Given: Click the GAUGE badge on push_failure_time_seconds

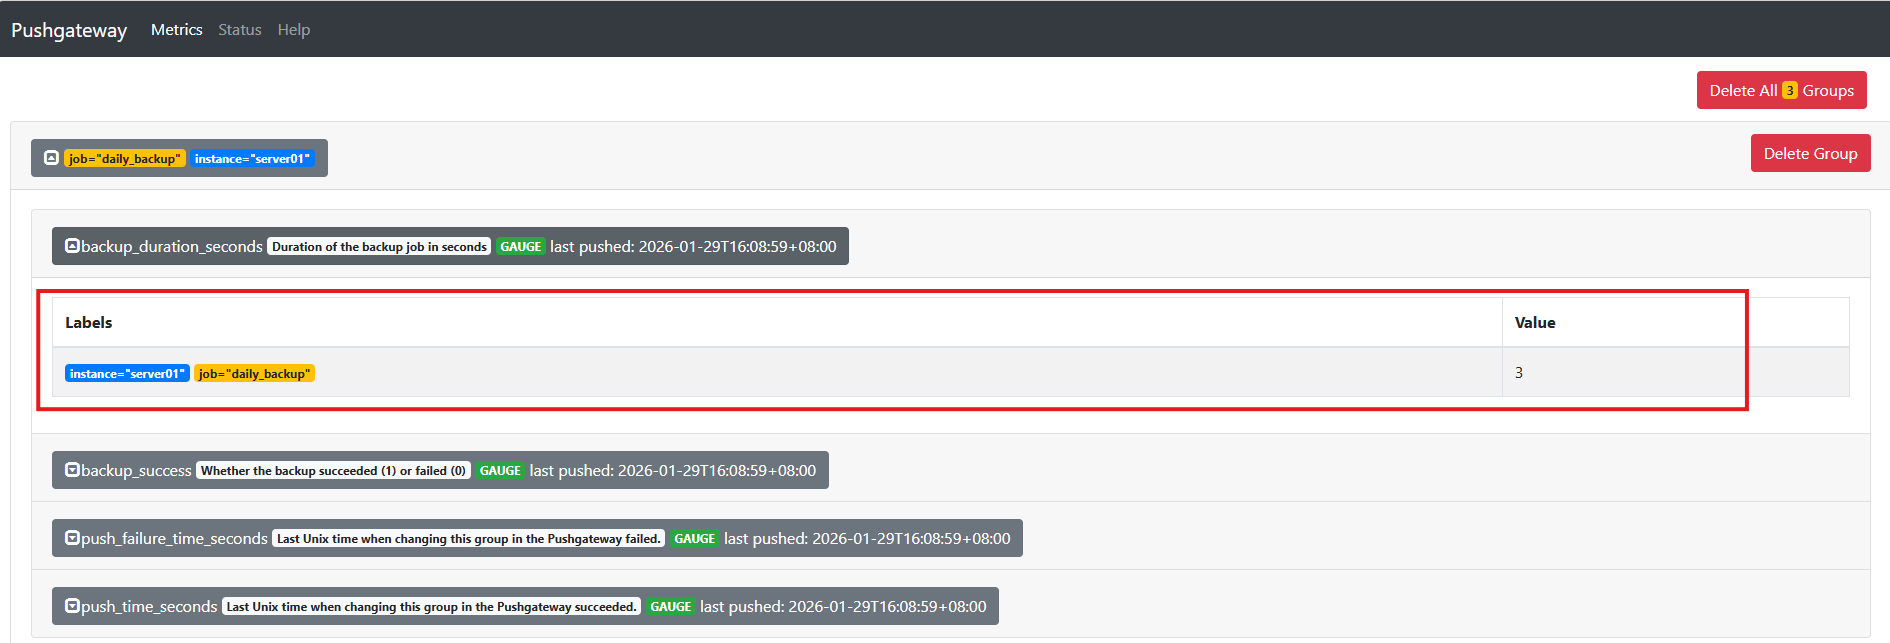Looking at the screenshot, I should (x=694, y=539).
